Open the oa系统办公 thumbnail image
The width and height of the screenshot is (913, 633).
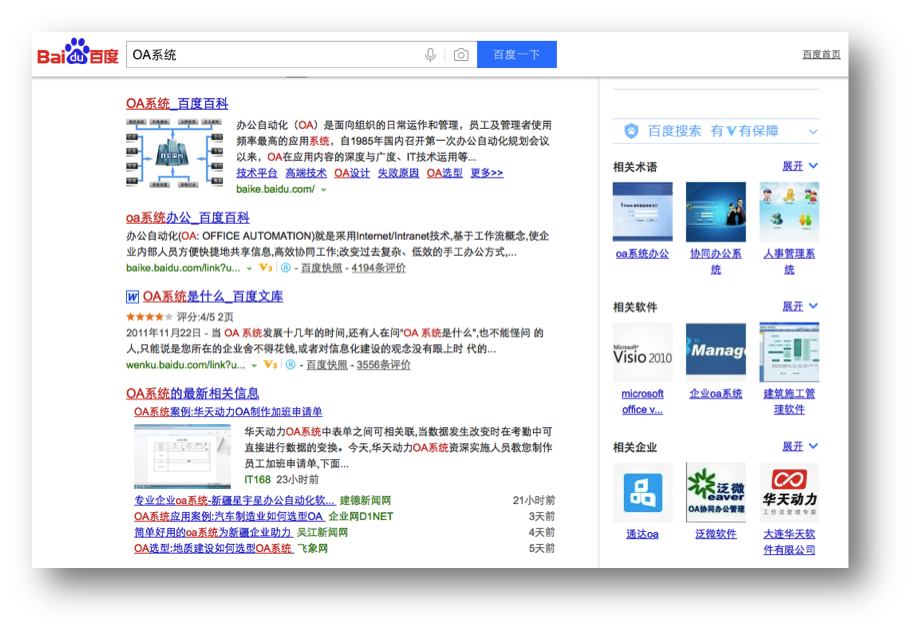click(x=642, y=212)
